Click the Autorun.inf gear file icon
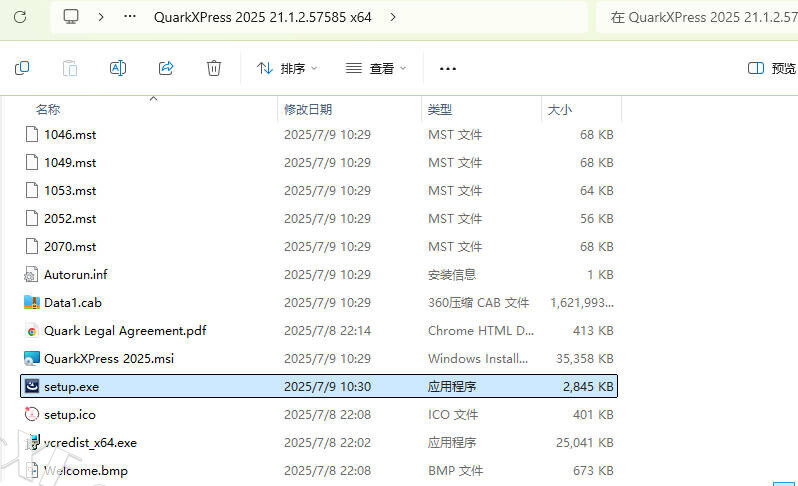 [x=31, y=274]
